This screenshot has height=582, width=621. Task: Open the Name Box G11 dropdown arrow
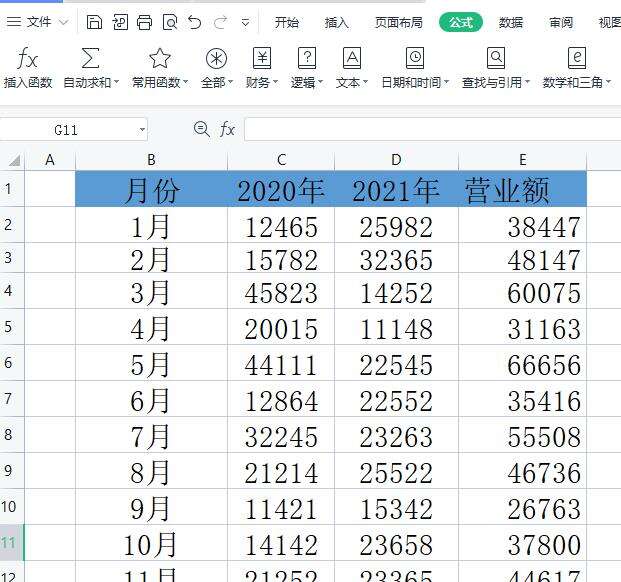tap(142, 129)
